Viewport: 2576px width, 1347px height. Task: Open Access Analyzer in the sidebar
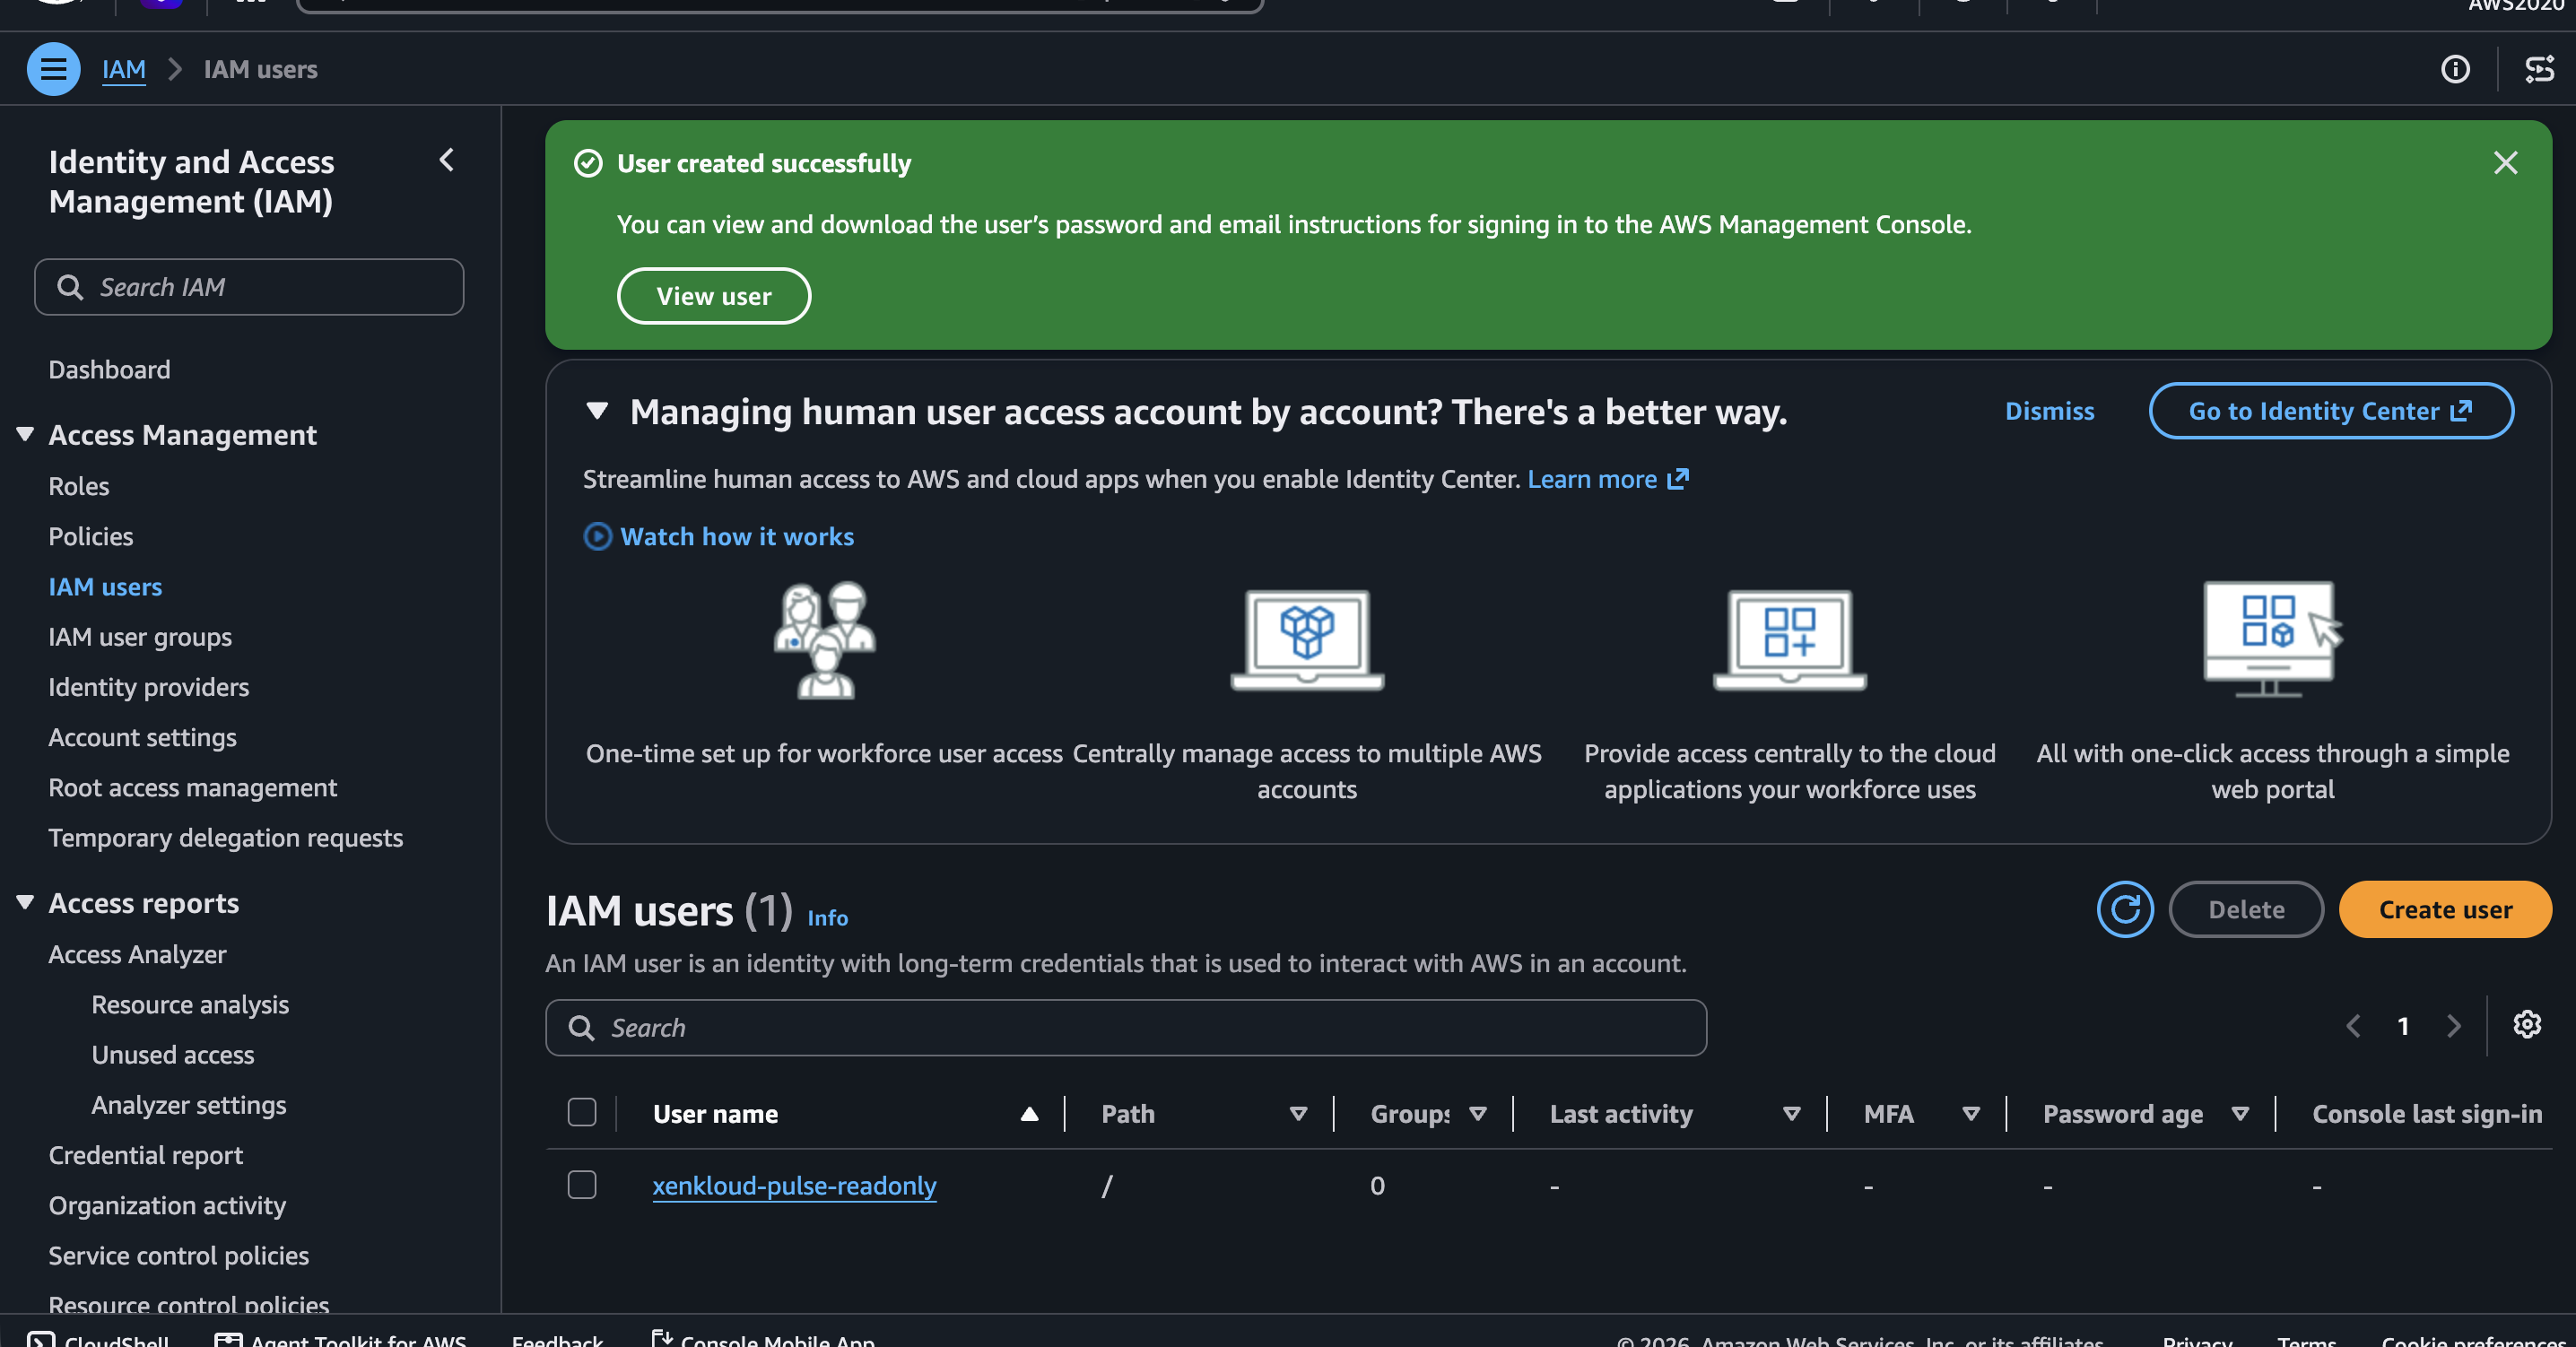(137, 955)
